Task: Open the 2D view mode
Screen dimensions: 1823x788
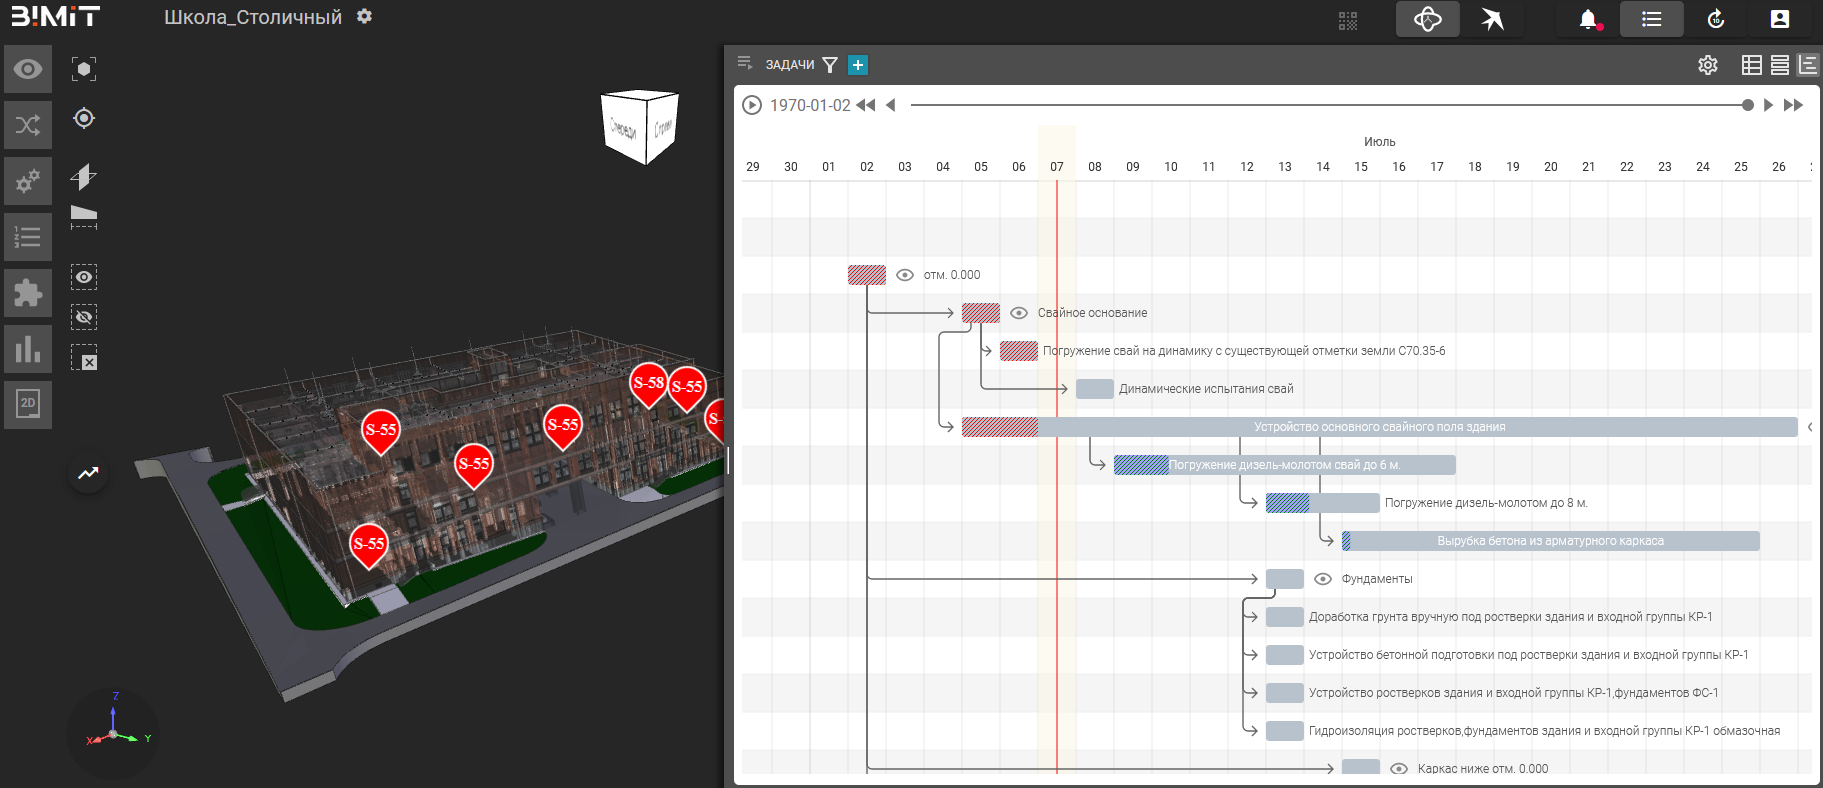Action: point(28,404)
